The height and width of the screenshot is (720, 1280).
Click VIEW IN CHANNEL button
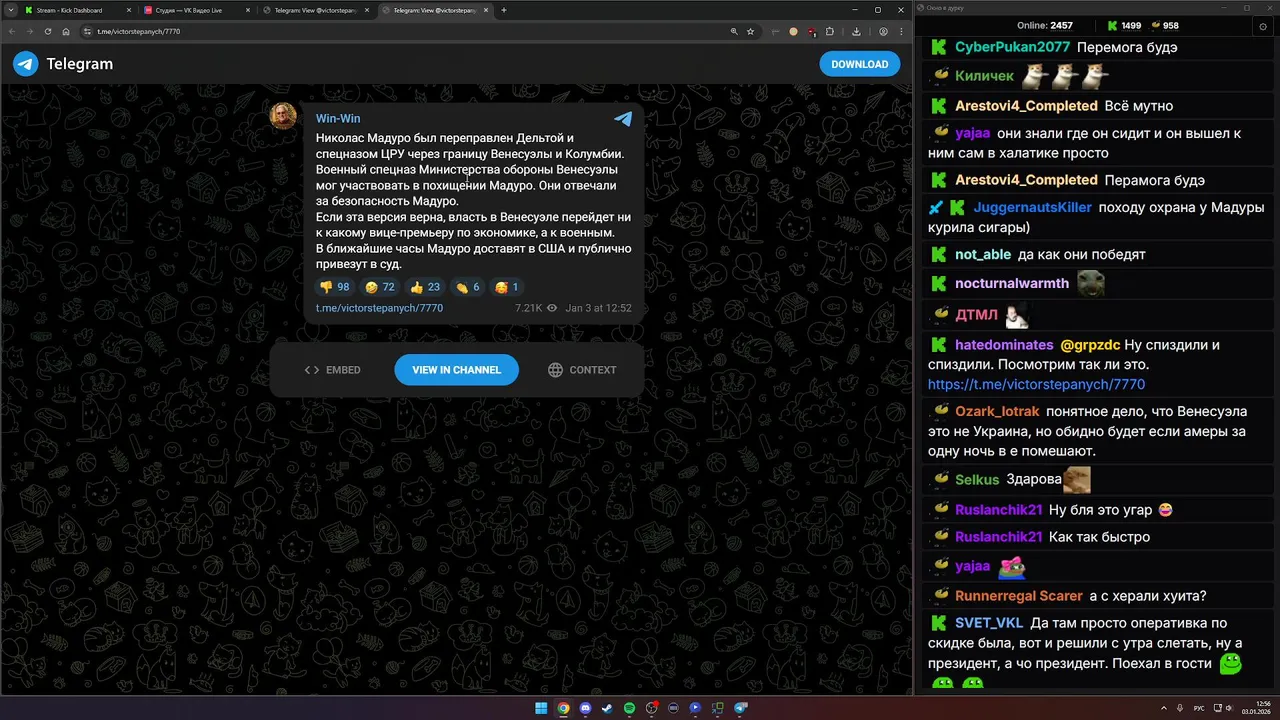point(456,370)
